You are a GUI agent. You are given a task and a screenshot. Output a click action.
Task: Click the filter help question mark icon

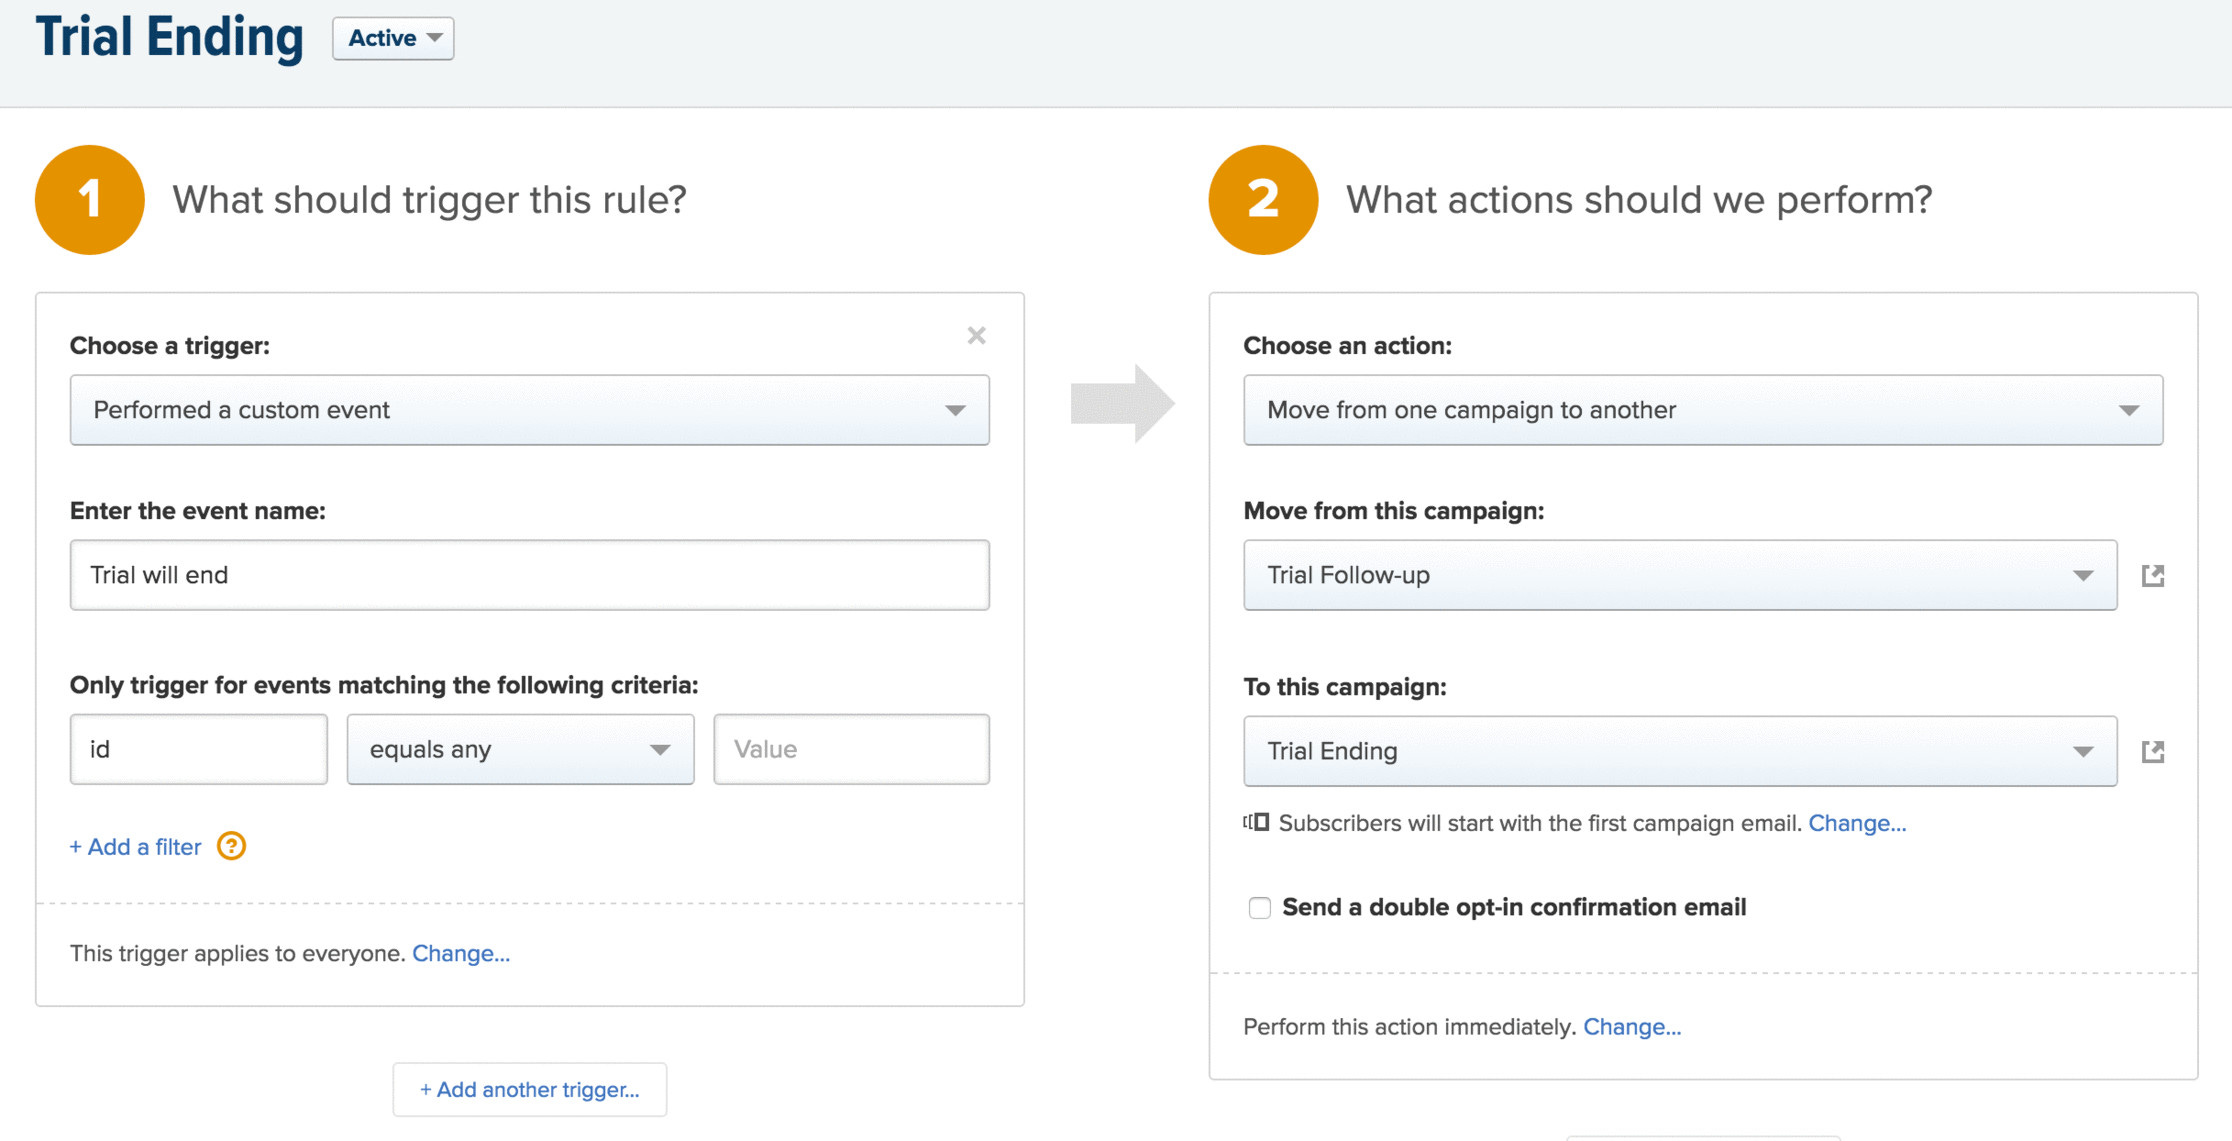(x=231, y=846)
